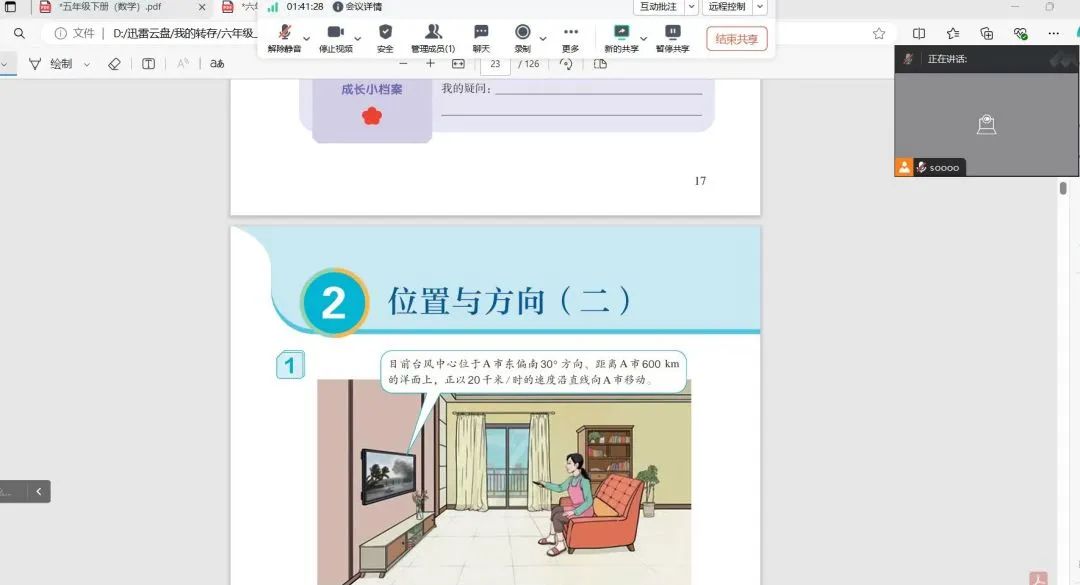Expand the Draw tool dropdown arrow

pos(87,64)
